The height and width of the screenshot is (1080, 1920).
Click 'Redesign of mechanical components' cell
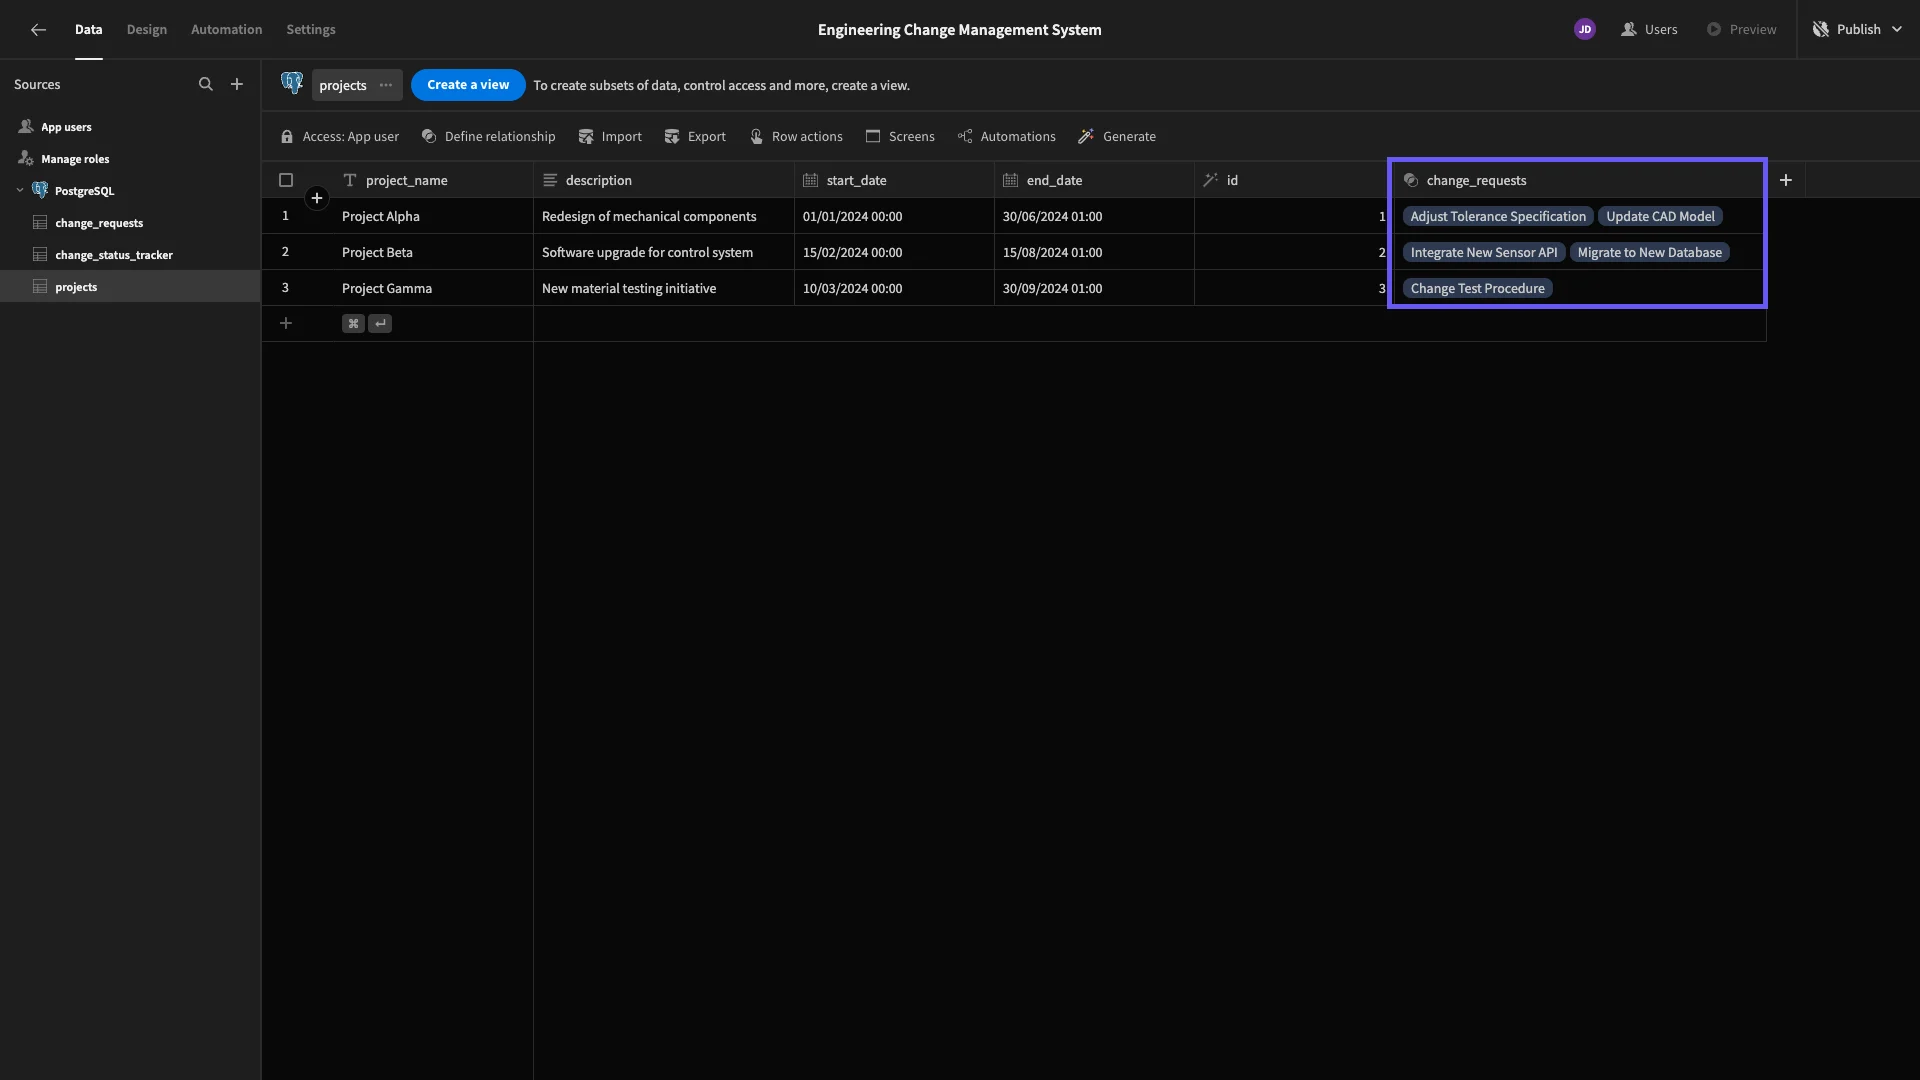tap(664, 216)
